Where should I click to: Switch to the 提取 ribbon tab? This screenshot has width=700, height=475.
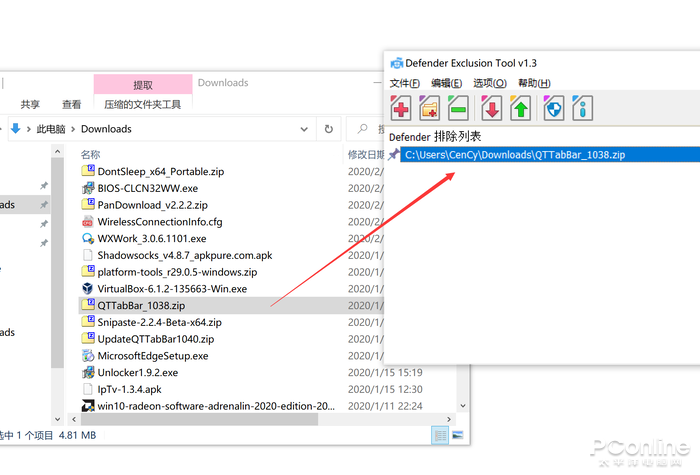pos(143,84)
